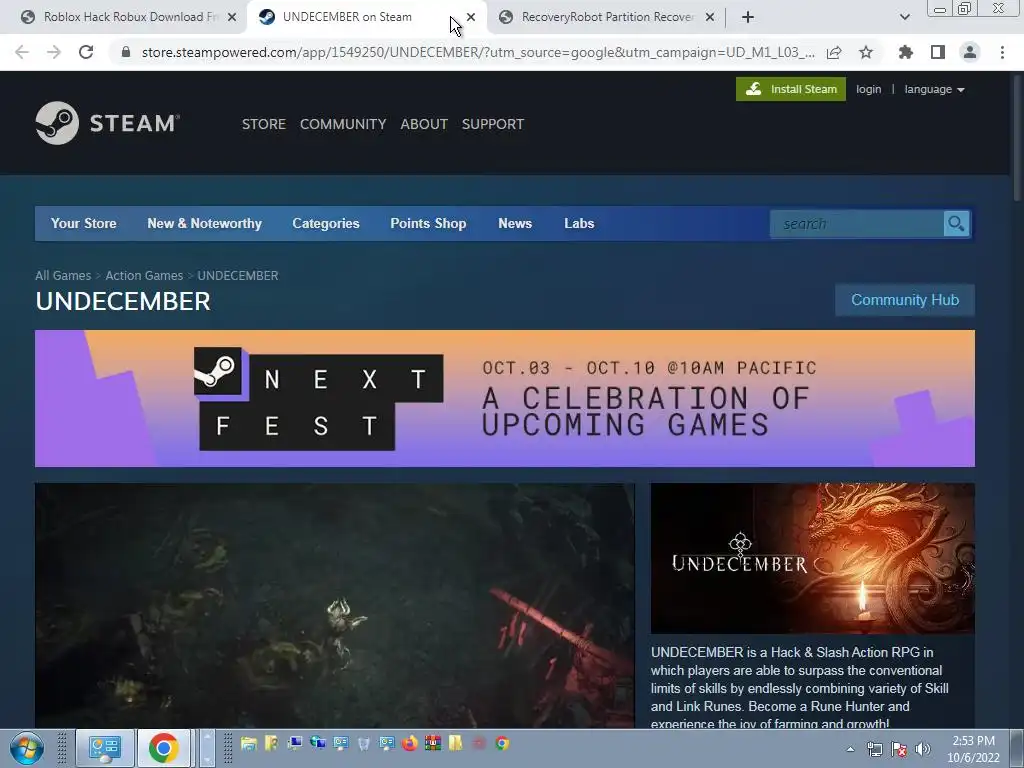Open STORE in Steam's top navigation
Screen dimensions: 1024x768
pos(264,124)
